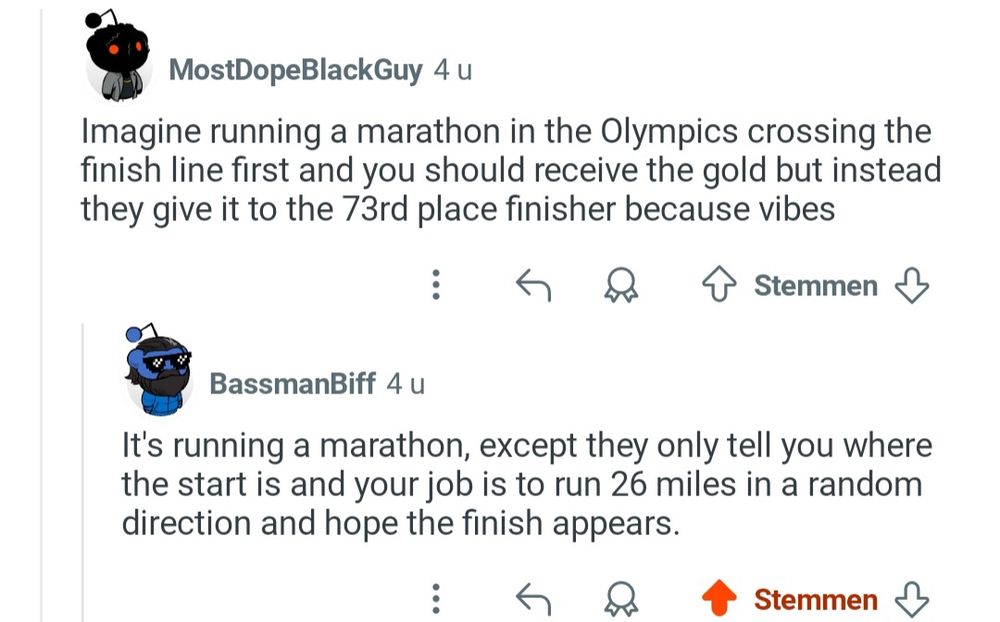Click the reply arrow on MostDopeBlackGuy's comment
1000x622 pixels.
coord(533,286)
